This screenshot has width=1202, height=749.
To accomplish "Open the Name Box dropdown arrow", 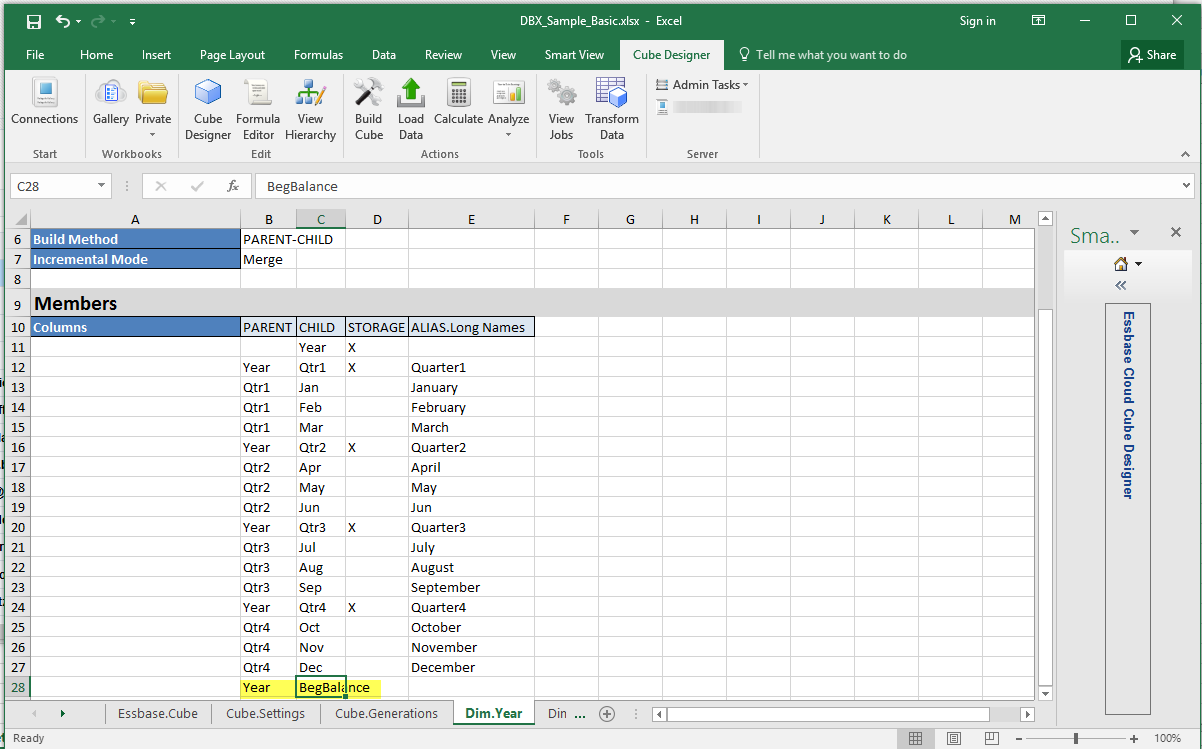I will click(x=102, y=186).
